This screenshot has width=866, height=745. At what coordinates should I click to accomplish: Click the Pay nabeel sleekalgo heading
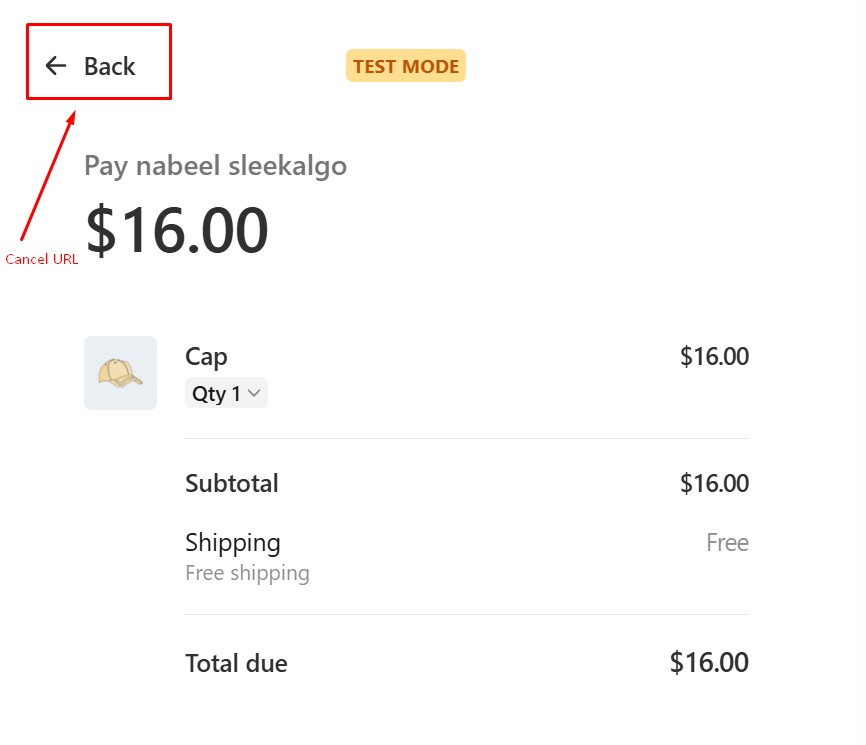tap(215, 165)
